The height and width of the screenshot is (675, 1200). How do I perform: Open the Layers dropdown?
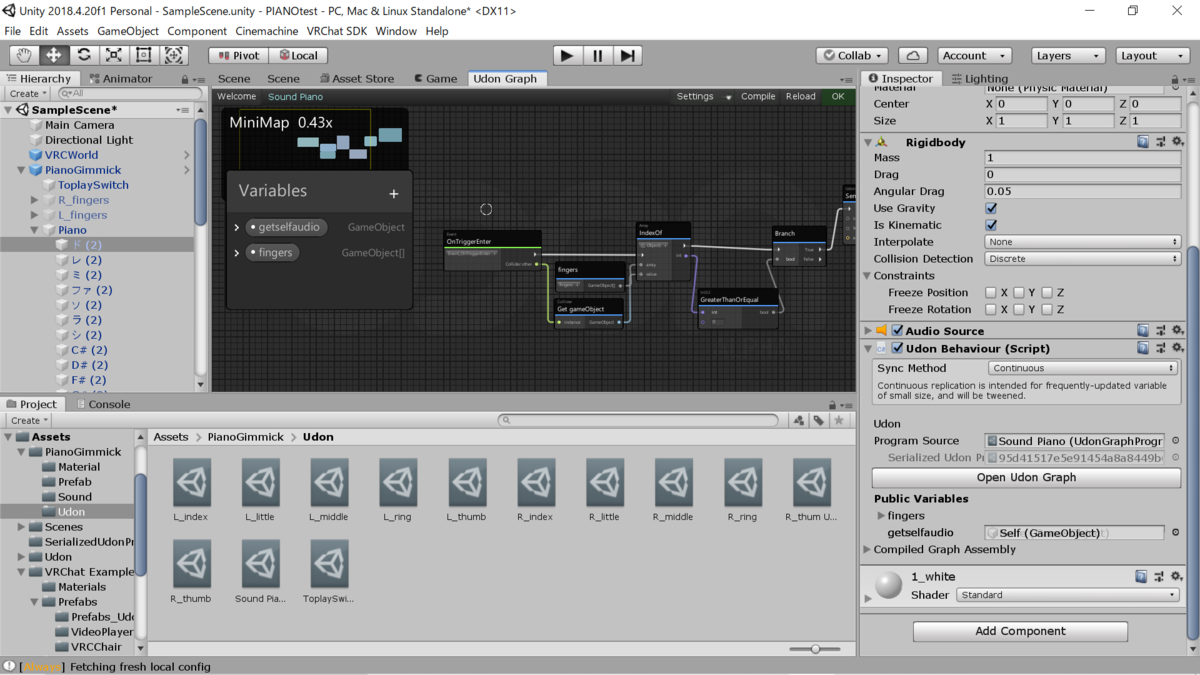[1069, 56]
